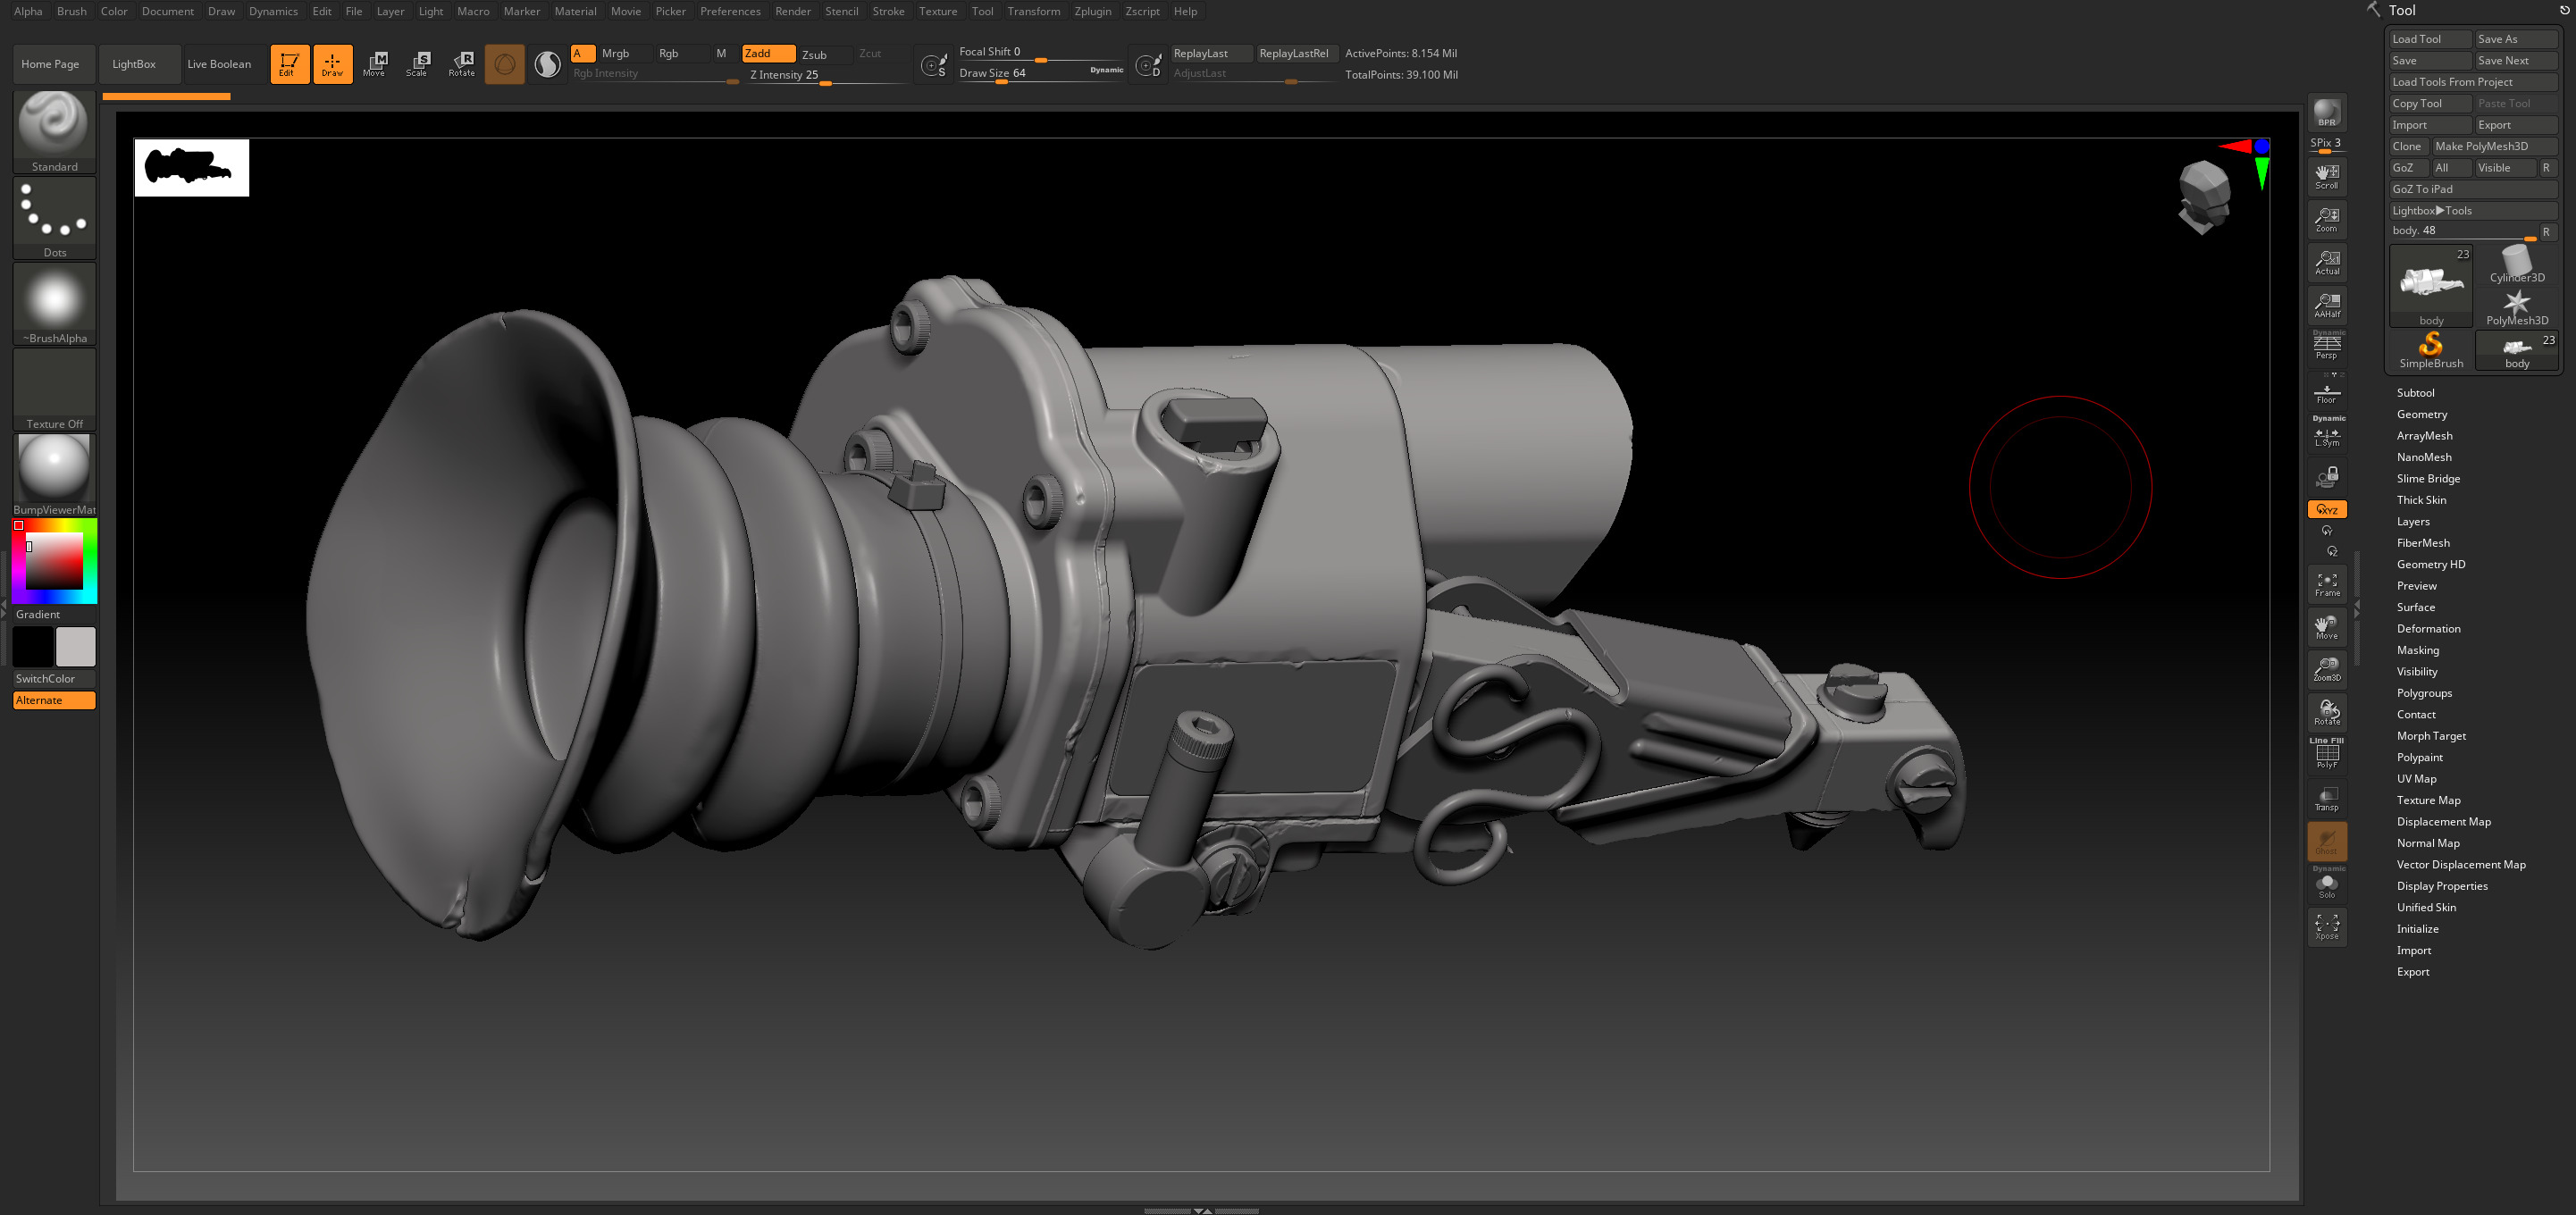
Task: Open the Zplugin menu
Action: click(x=1092, y=11)
